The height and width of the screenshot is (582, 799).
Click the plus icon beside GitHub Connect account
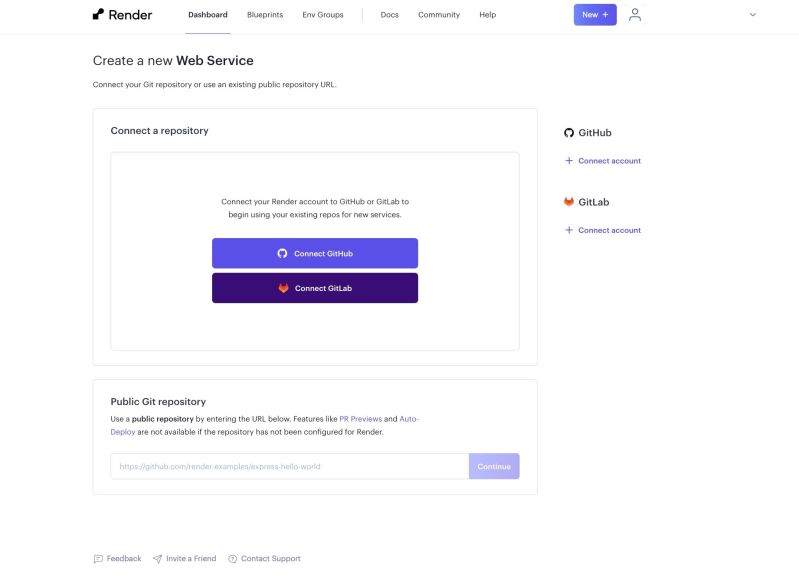click(569, 161)
